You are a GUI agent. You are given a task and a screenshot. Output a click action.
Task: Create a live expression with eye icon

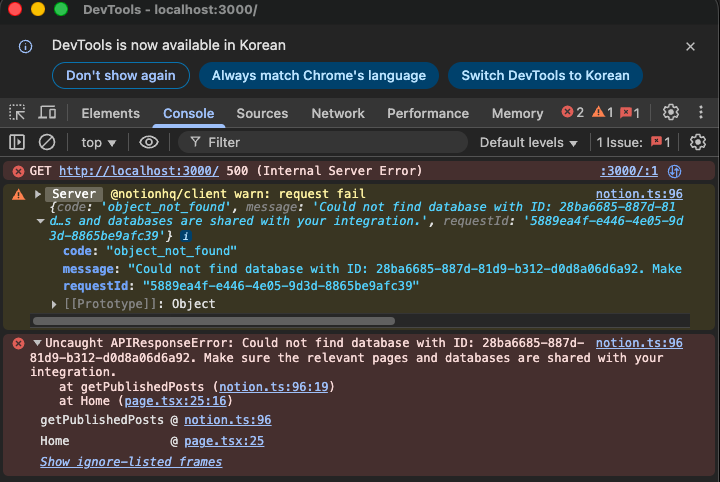[x=149, y=142]
